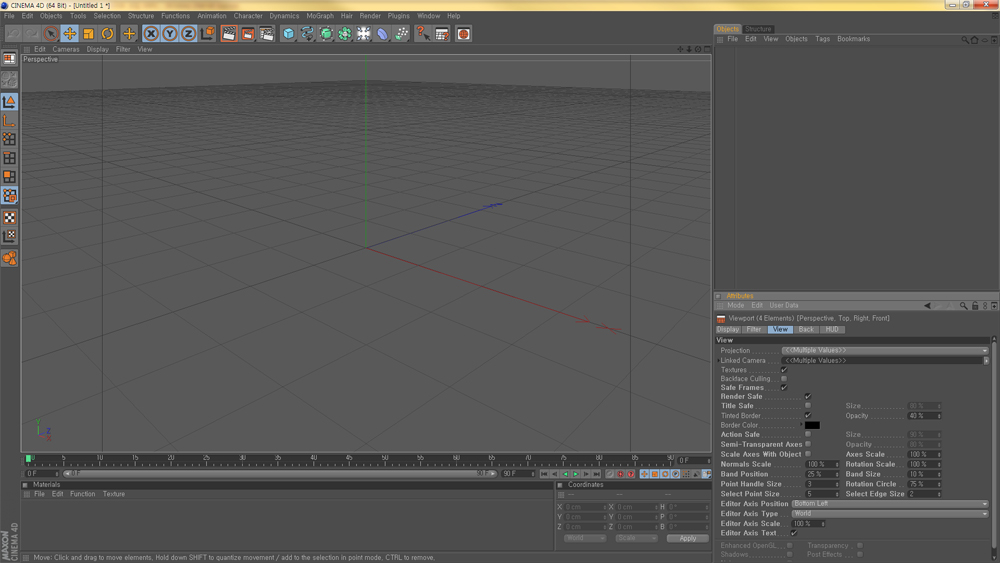The width and height of the screenshot is (1000, 563).
Task: Toggle the X axis lock icon
Action: tap(151, 34)
